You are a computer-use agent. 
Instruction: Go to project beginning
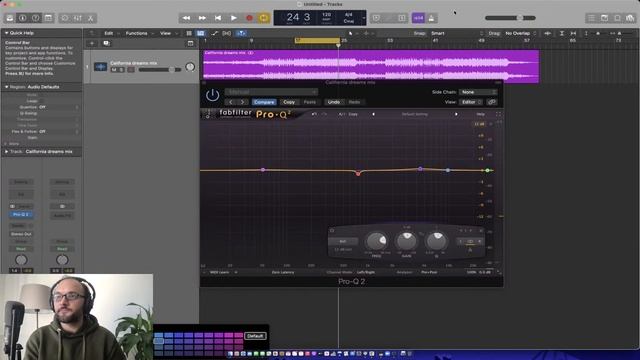coord(218,18)
